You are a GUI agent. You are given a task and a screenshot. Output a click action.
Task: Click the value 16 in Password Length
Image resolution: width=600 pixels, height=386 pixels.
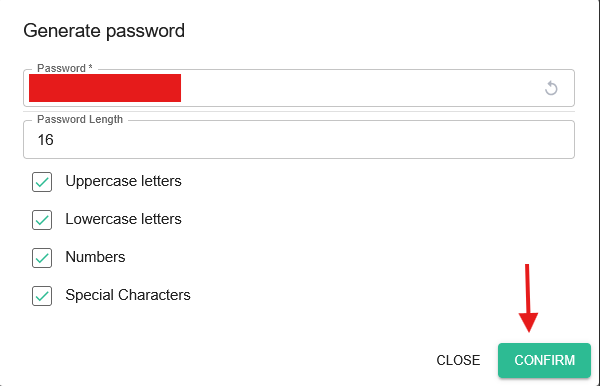[x=45, y=140]
